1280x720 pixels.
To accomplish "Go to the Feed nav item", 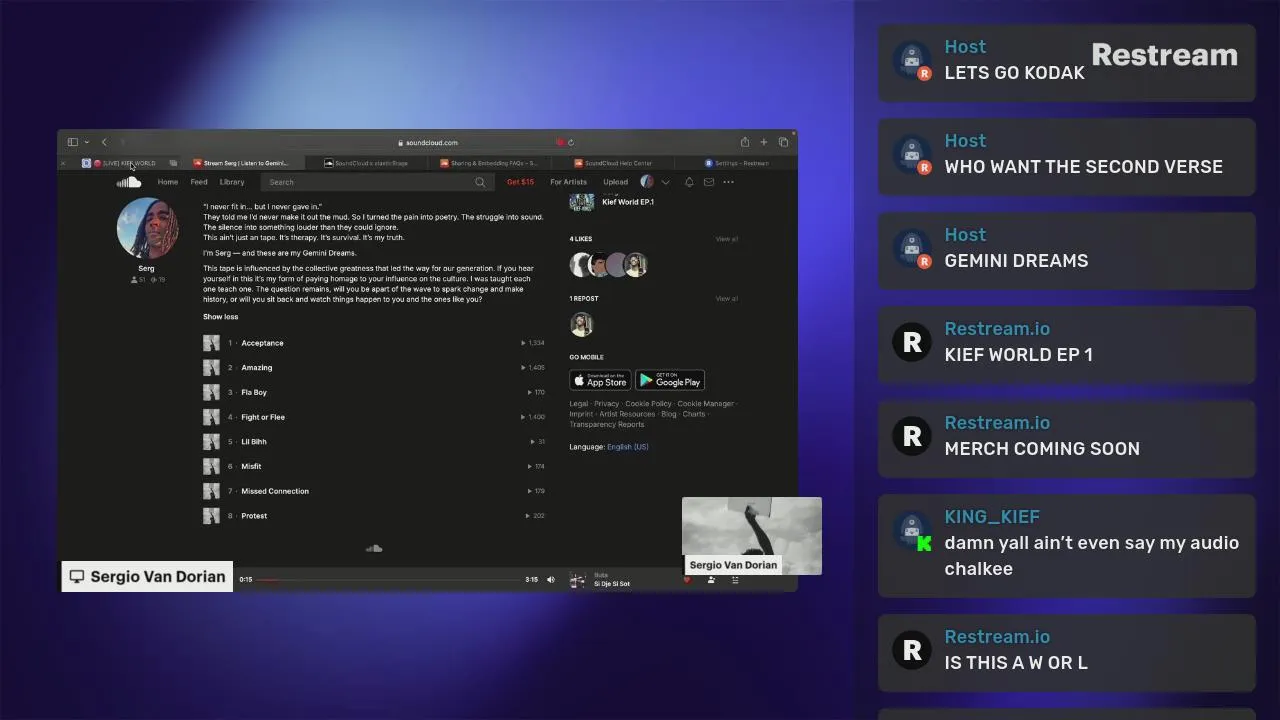I will pyautogui.click(x=199, y=182).
